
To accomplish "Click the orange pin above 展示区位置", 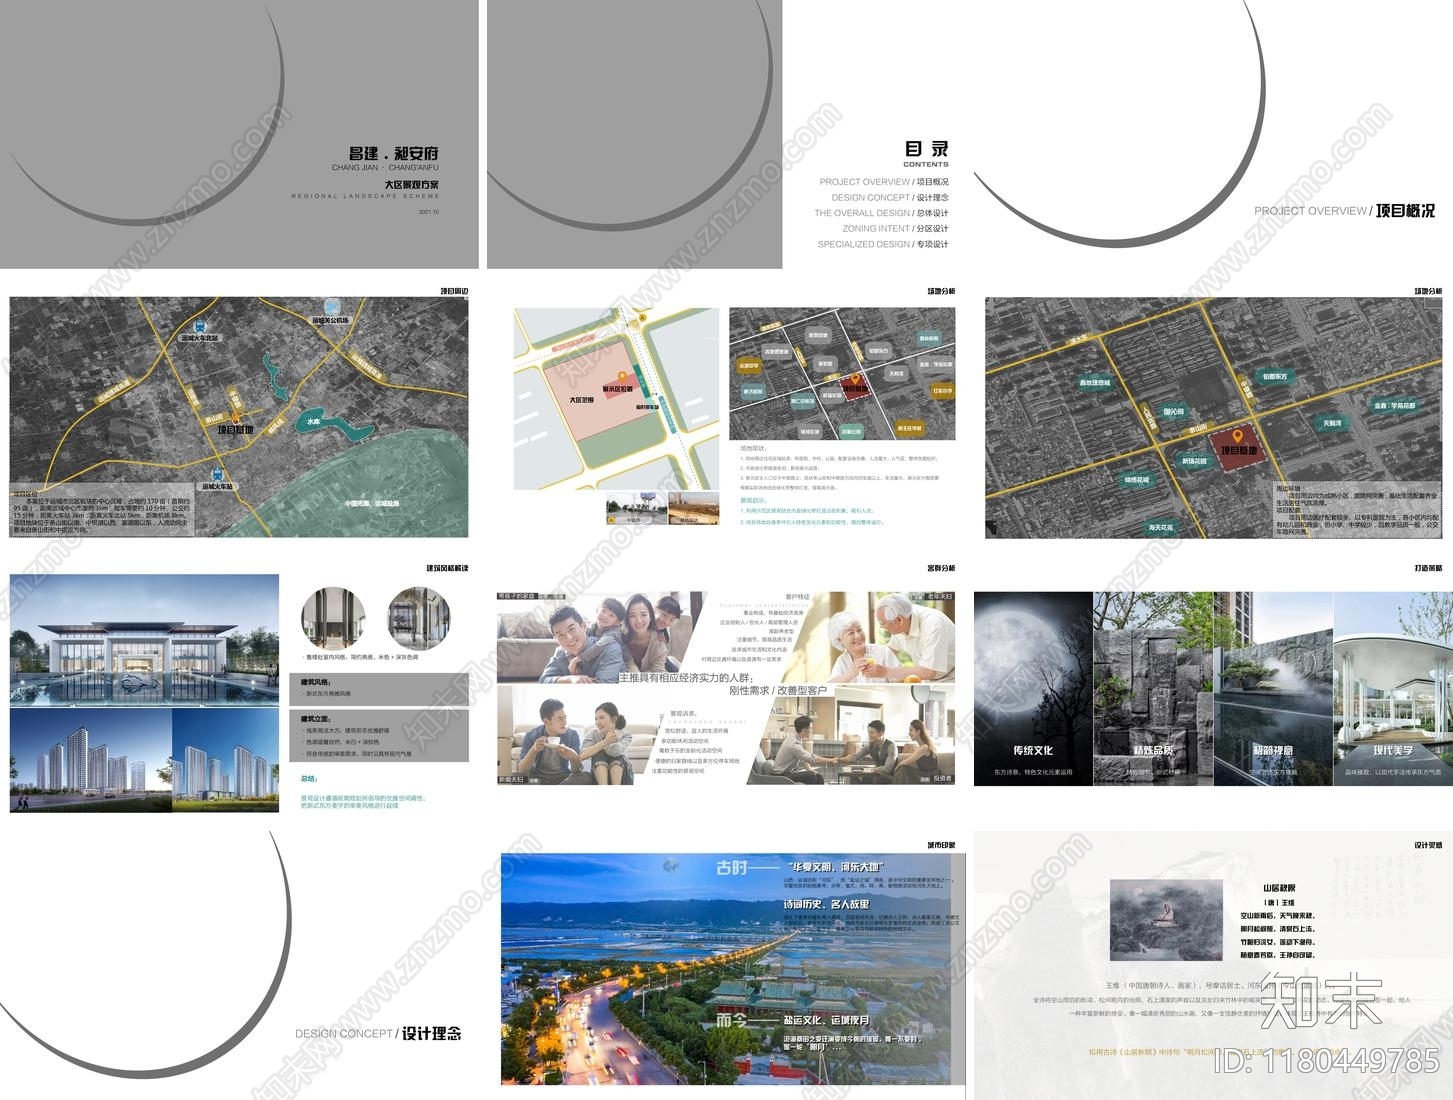I will pyautogui.click(x=621, y=377).
